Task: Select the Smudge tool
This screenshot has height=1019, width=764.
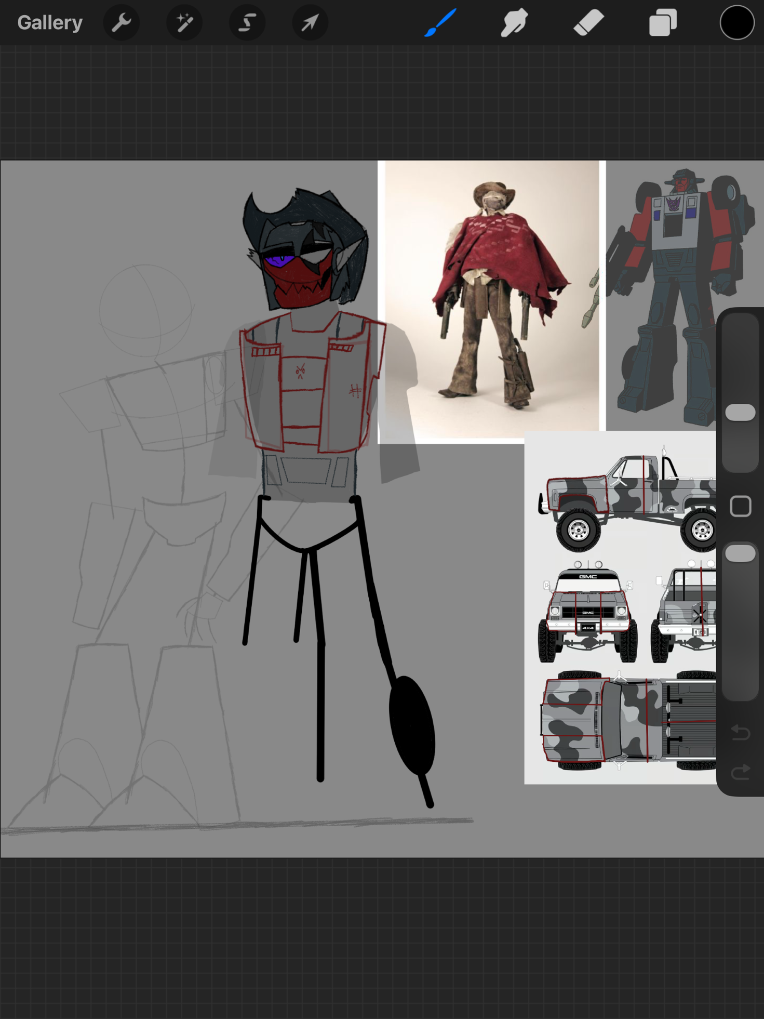Action: coord(514,23)
